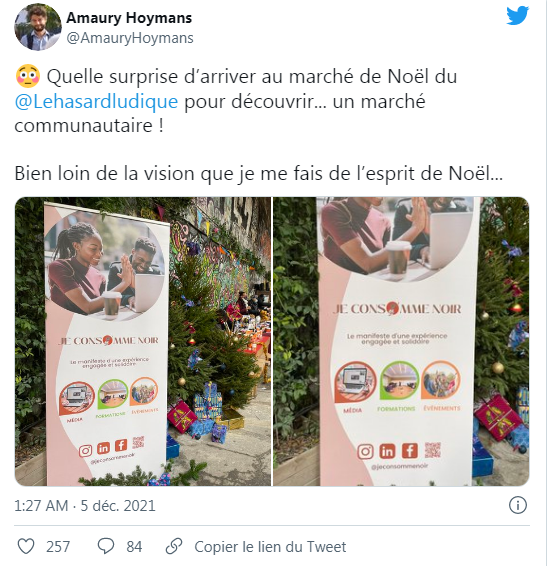Open the right close-up banner photo
547x566 pixels.
pos(401,341)
